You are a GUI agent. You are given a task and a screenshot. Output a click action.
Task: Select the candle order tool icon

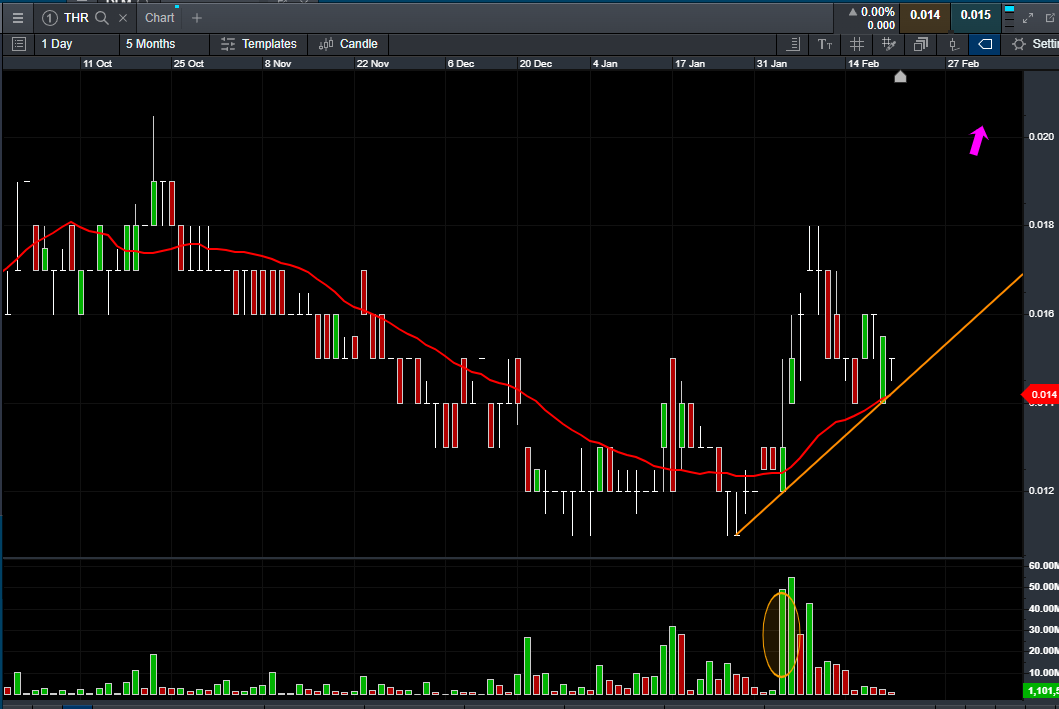[953, 44]
